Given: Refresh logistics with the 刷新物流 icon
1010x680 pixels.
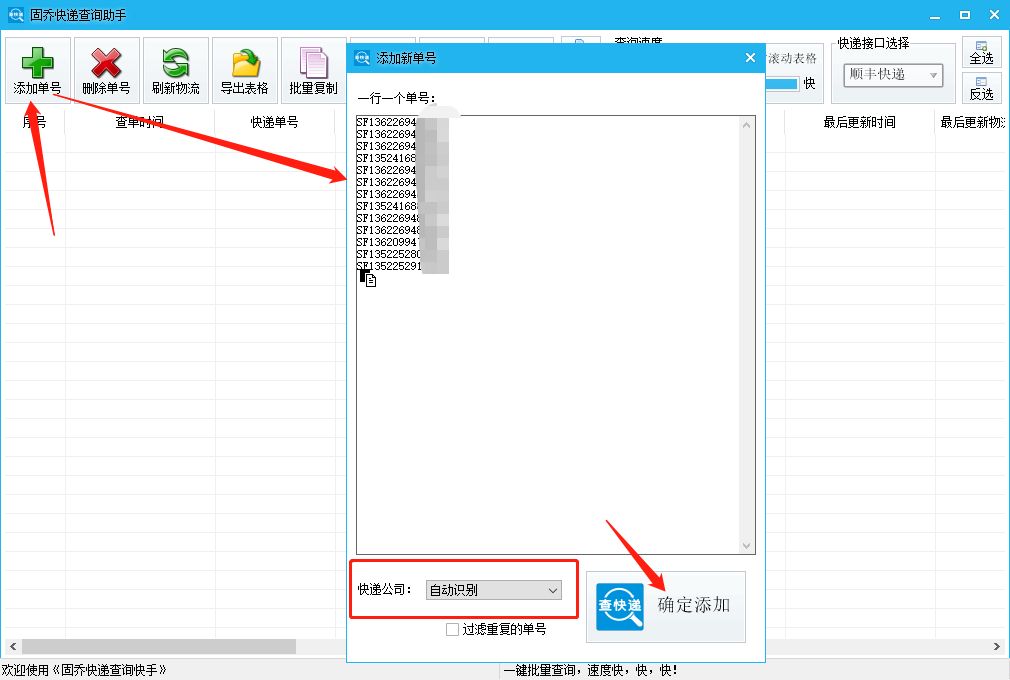Looking at the screenshot, I should 174,68.
